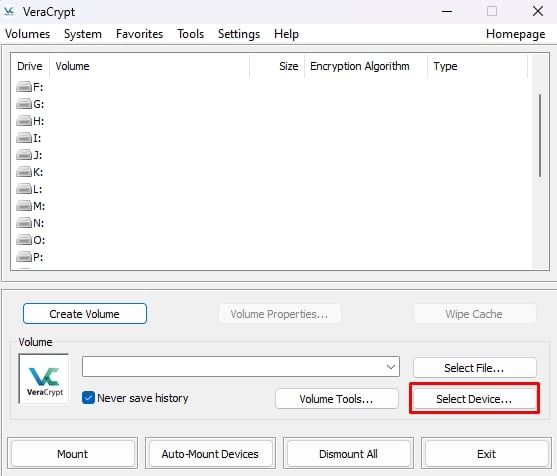The image size is (557, 476).
Task: Select the P: drive icon
Action: tap(24, 256)
